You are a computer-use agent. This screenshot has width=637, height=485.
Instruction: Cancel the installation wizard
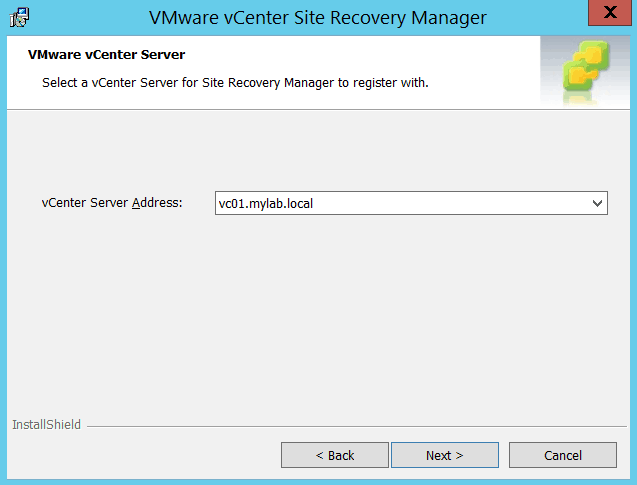click(562, 455)
